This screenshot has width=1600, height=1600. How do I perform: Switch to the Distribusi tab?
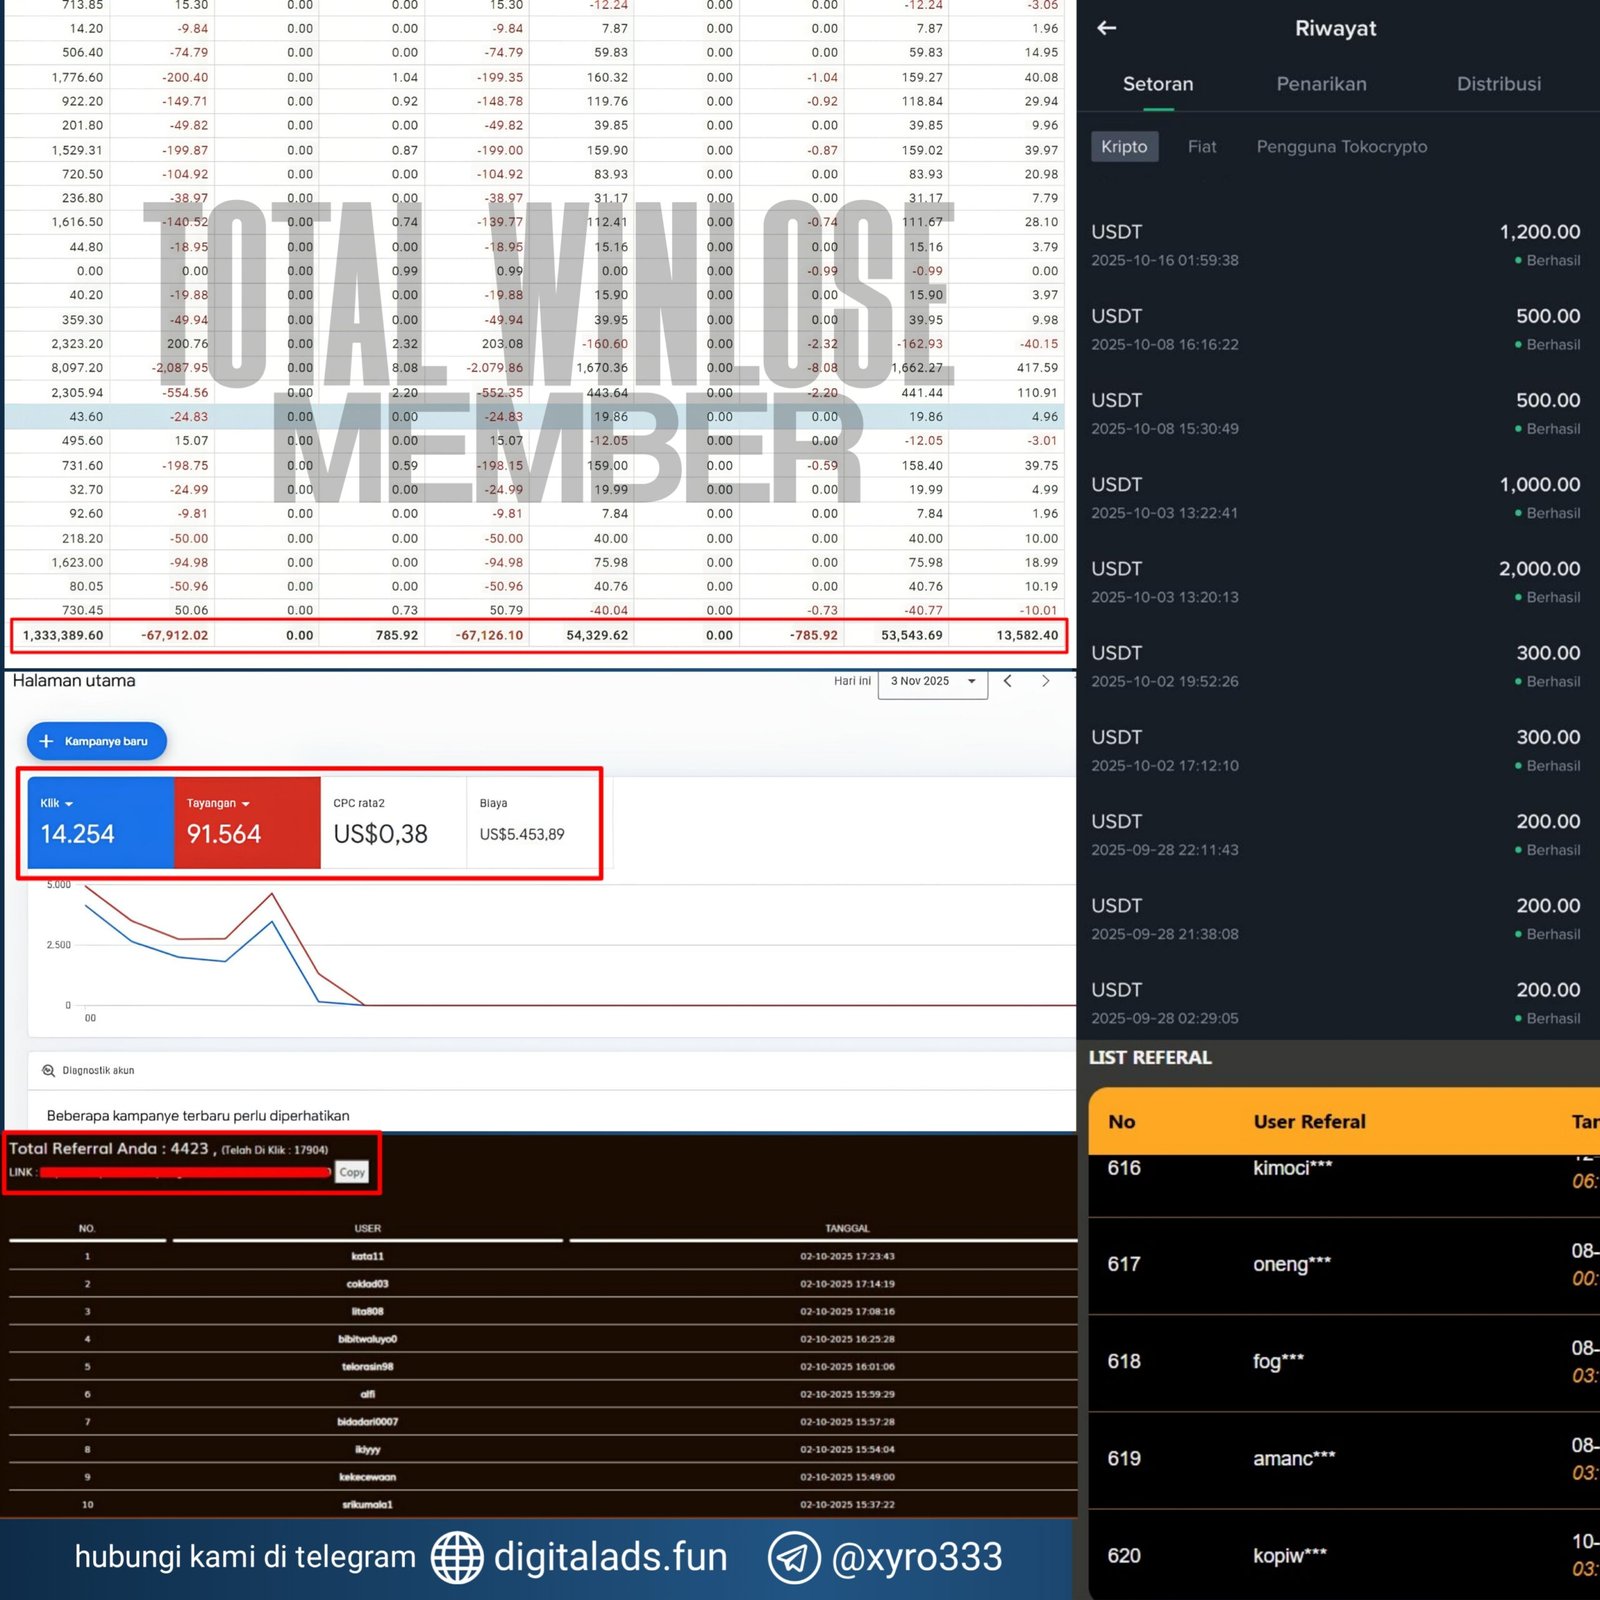tap(1498, 84)
